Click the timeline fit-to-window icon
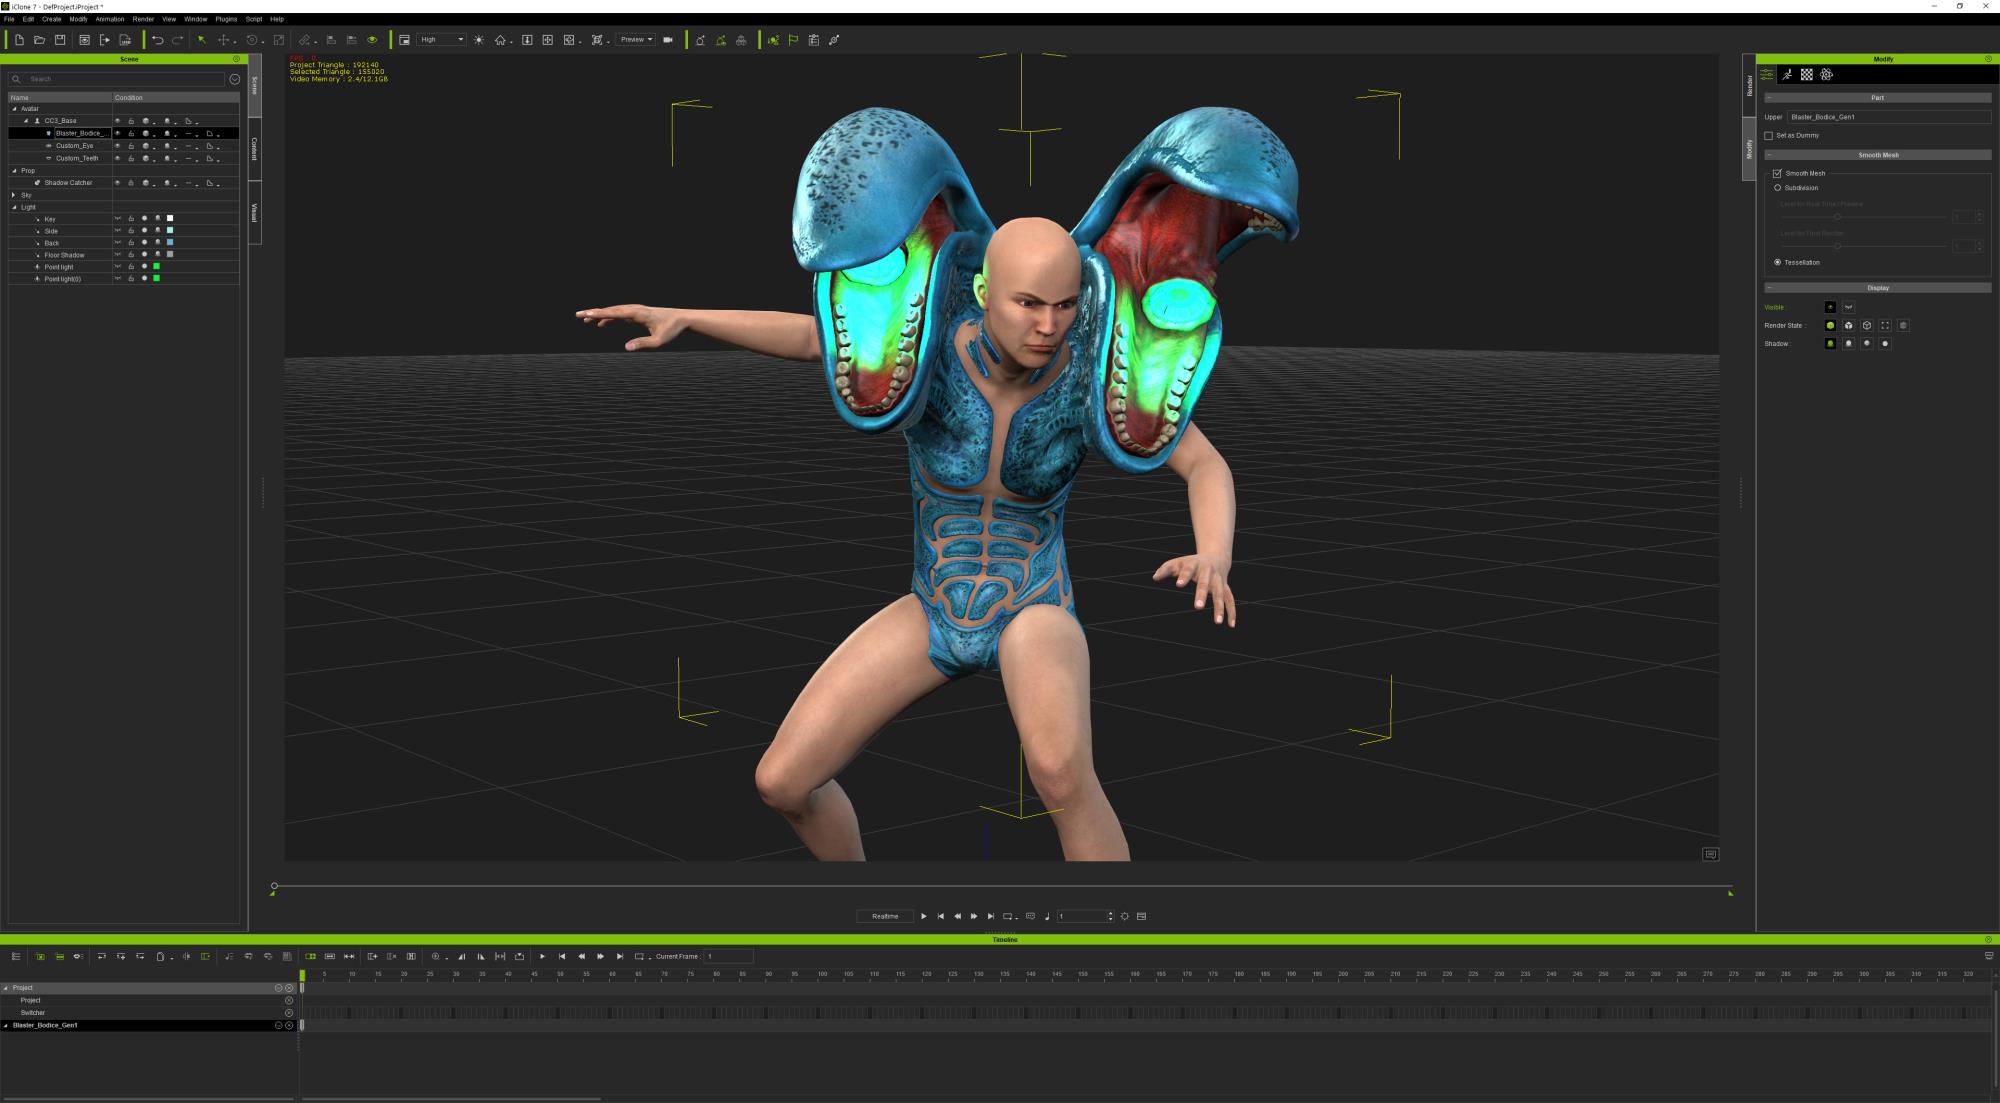This screenshot has width=2000, height=1103. tap(500, 957)
